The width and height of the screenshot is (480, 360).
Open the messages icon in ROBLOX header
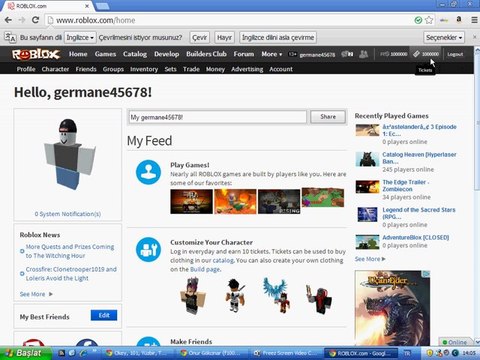[x=347, y=54]
